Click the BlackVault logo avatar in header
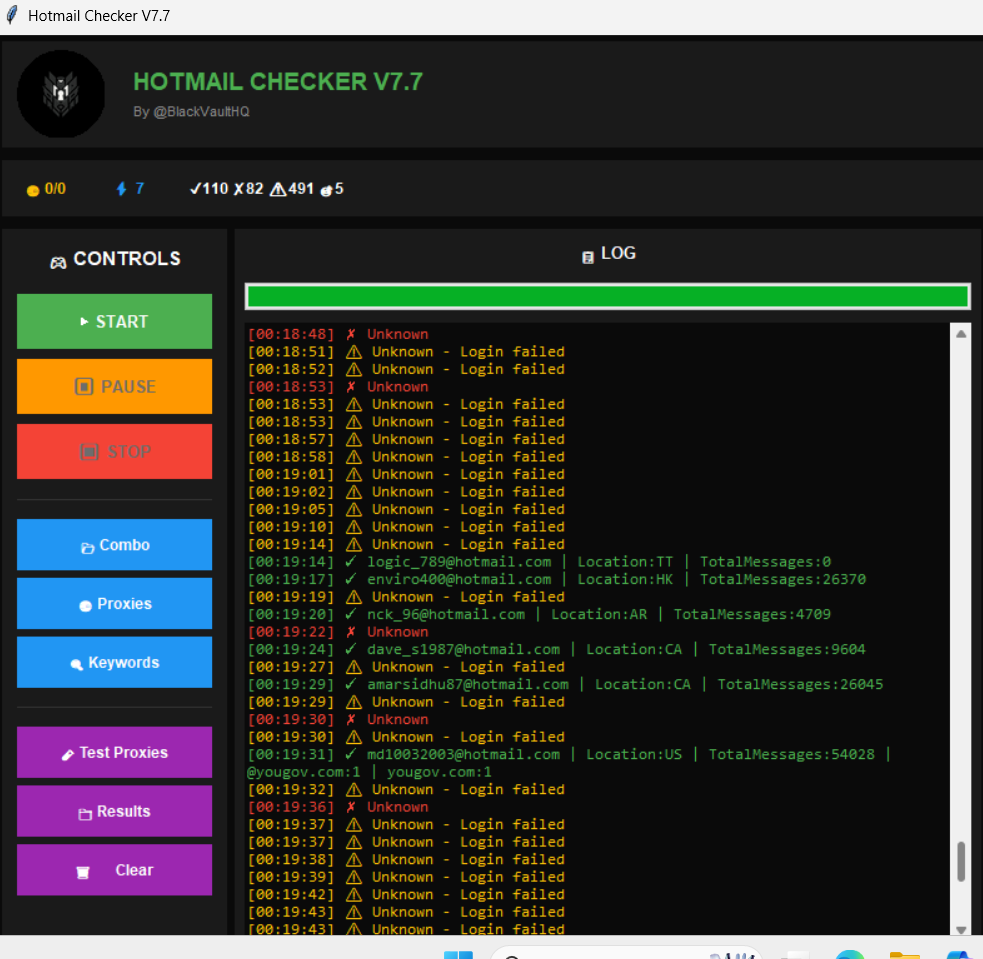Viewport: 983px width, 959px height. 61,94
